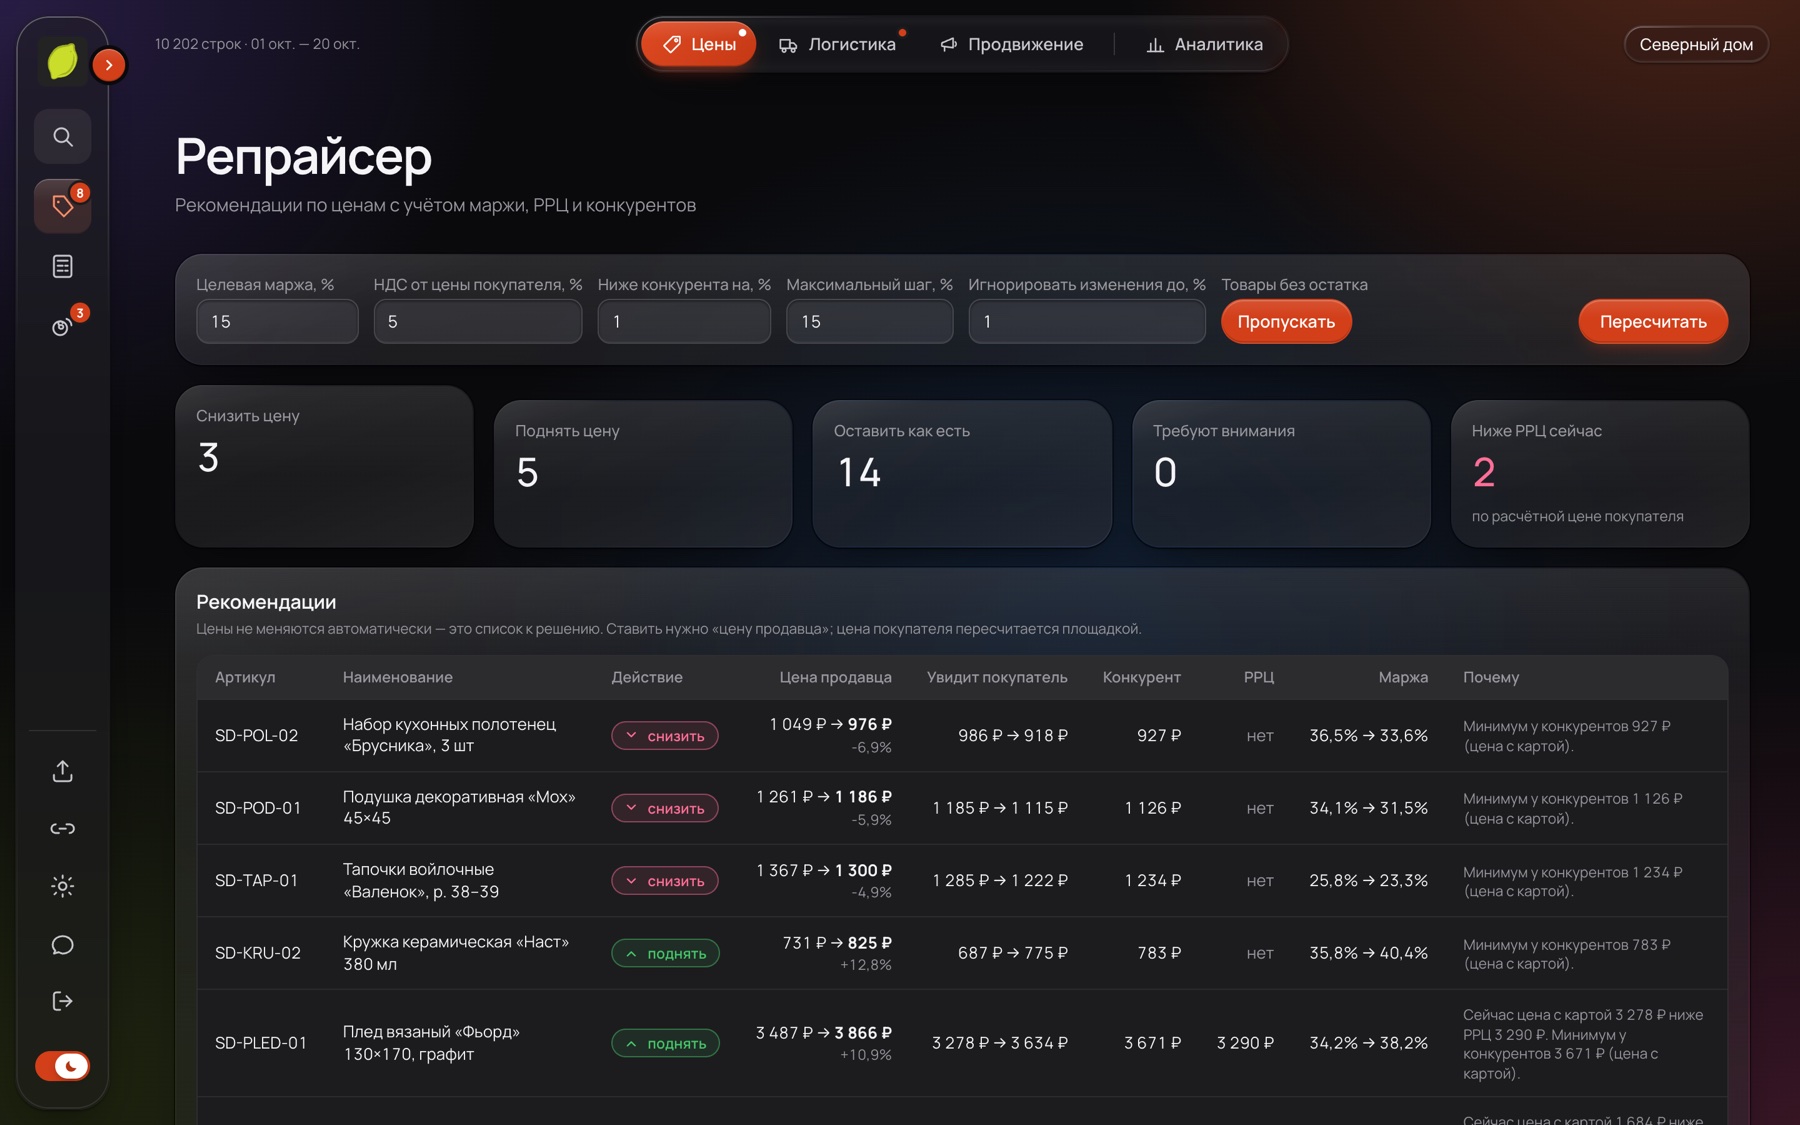Click the снизить badge for SD-POD-01
Viewport: 1800px width, 1125px height.
(x=665, y=808)
